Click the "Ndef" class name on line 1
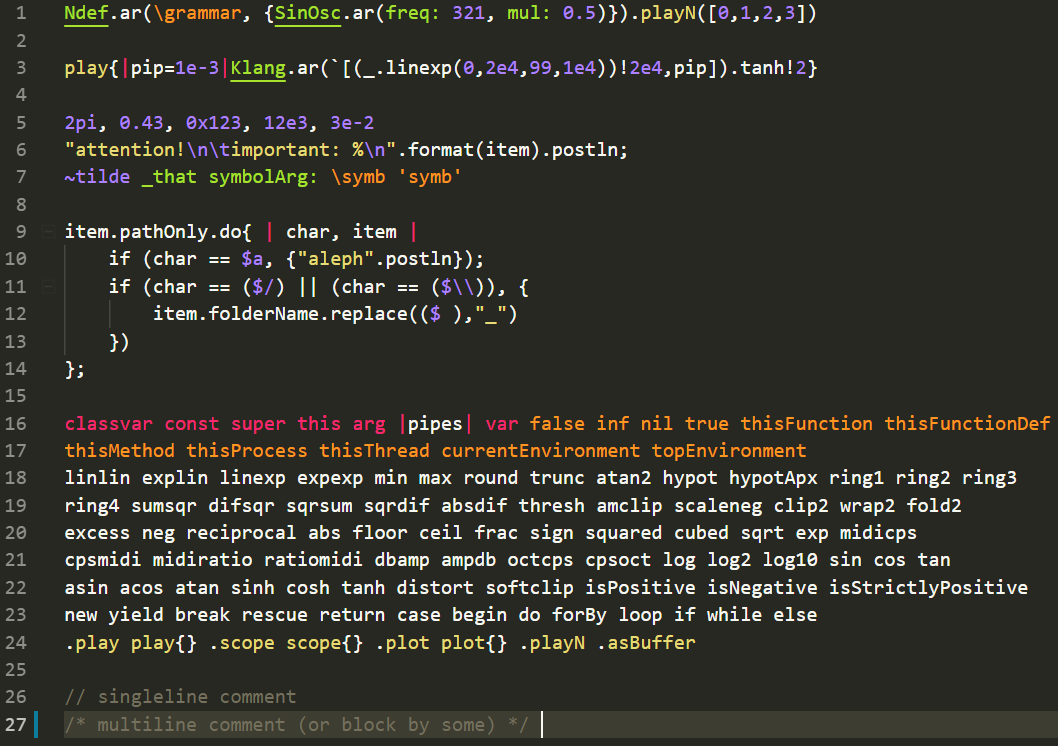Screen dimensions: 1058x746 click(86, 13)
